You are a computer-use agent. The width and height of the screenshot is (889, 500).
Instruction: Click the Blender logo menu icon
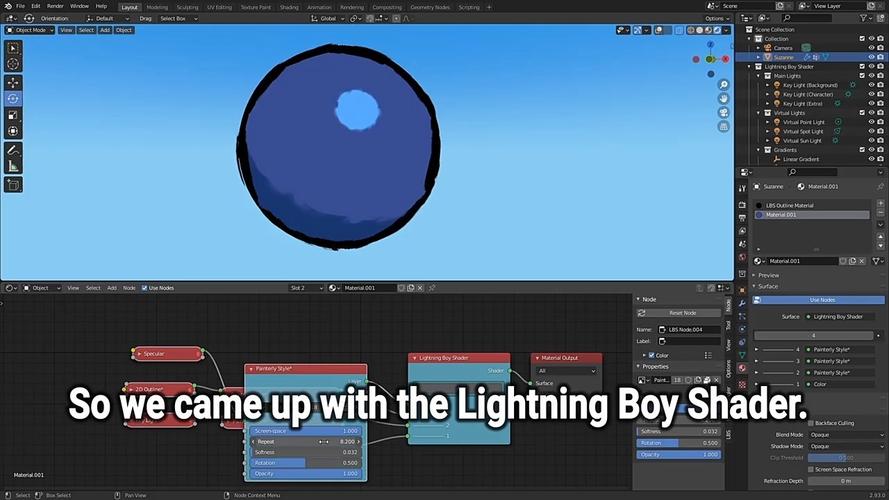point(7,6)
